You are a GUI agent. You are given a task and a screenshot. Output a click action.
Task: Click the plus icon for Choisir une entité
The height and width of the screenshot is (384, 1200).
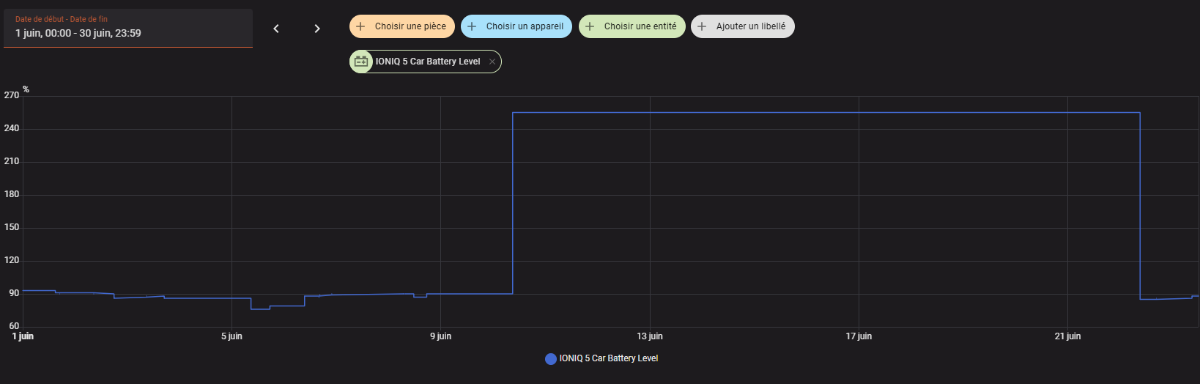click(591, 26)
